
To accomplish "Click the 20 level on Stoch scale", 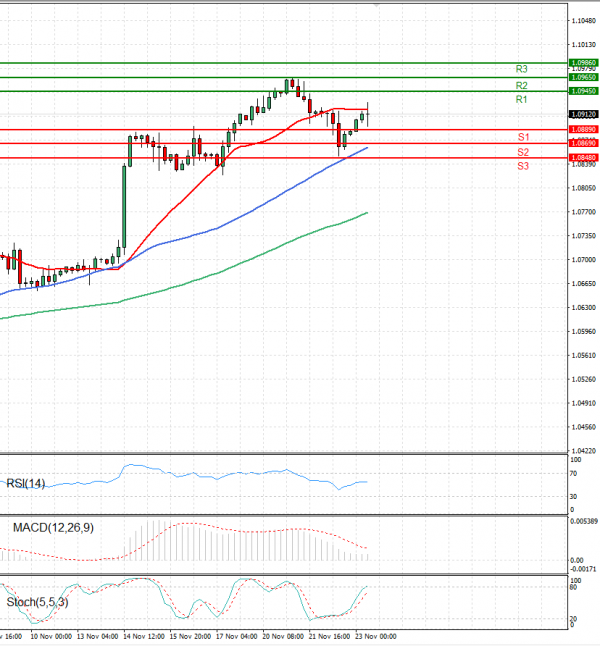I will click(573, 619).
